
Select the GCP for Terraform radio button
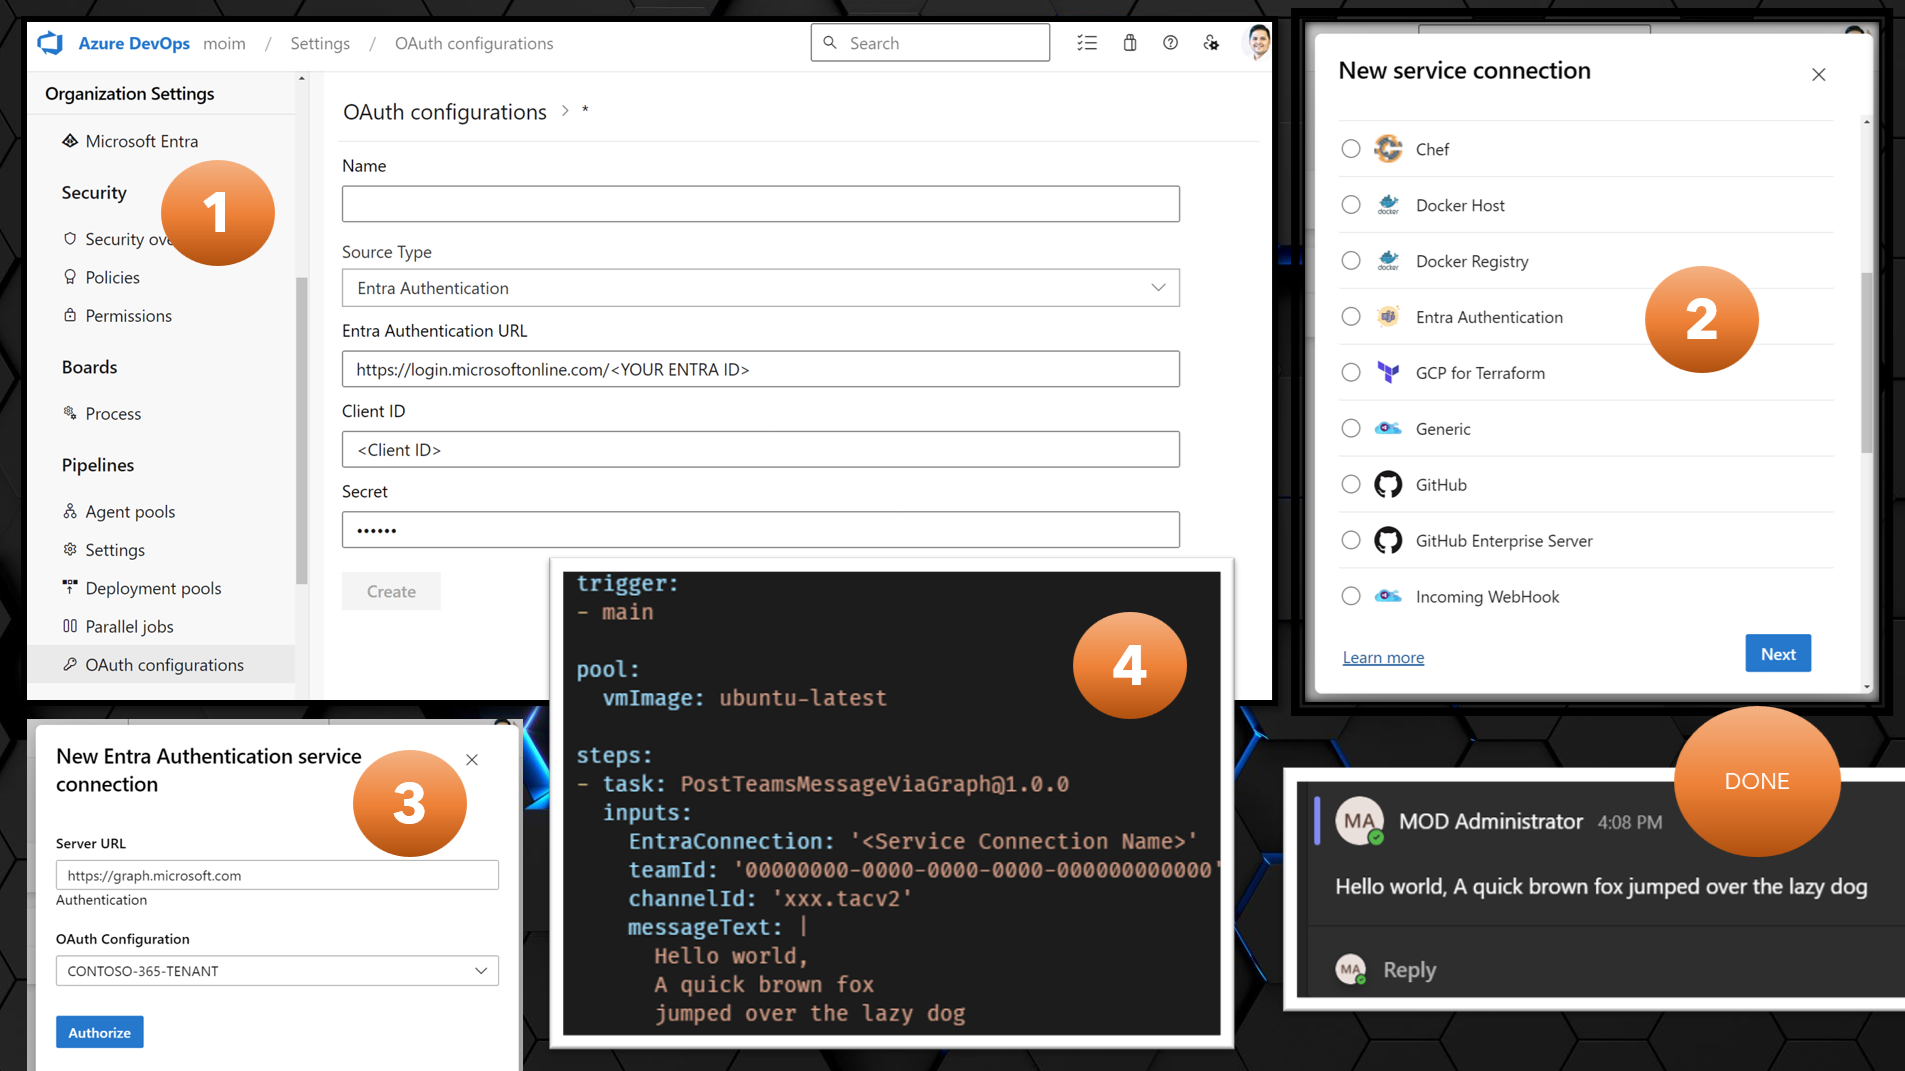(1351, 373)
